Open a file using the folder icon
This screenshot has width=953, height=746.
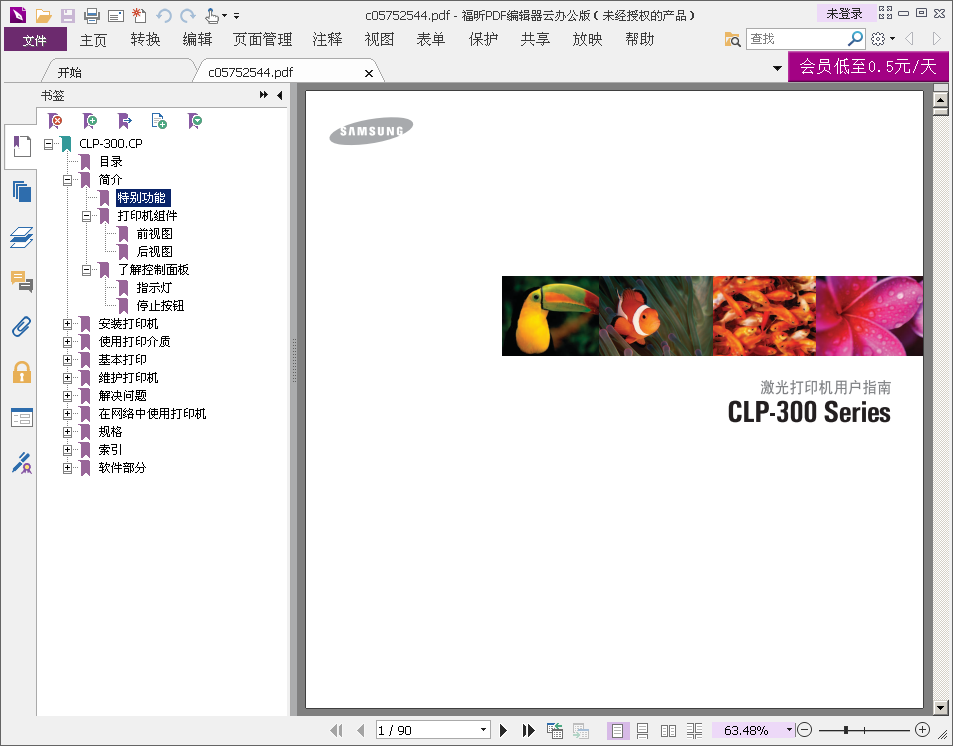(43, 16)
